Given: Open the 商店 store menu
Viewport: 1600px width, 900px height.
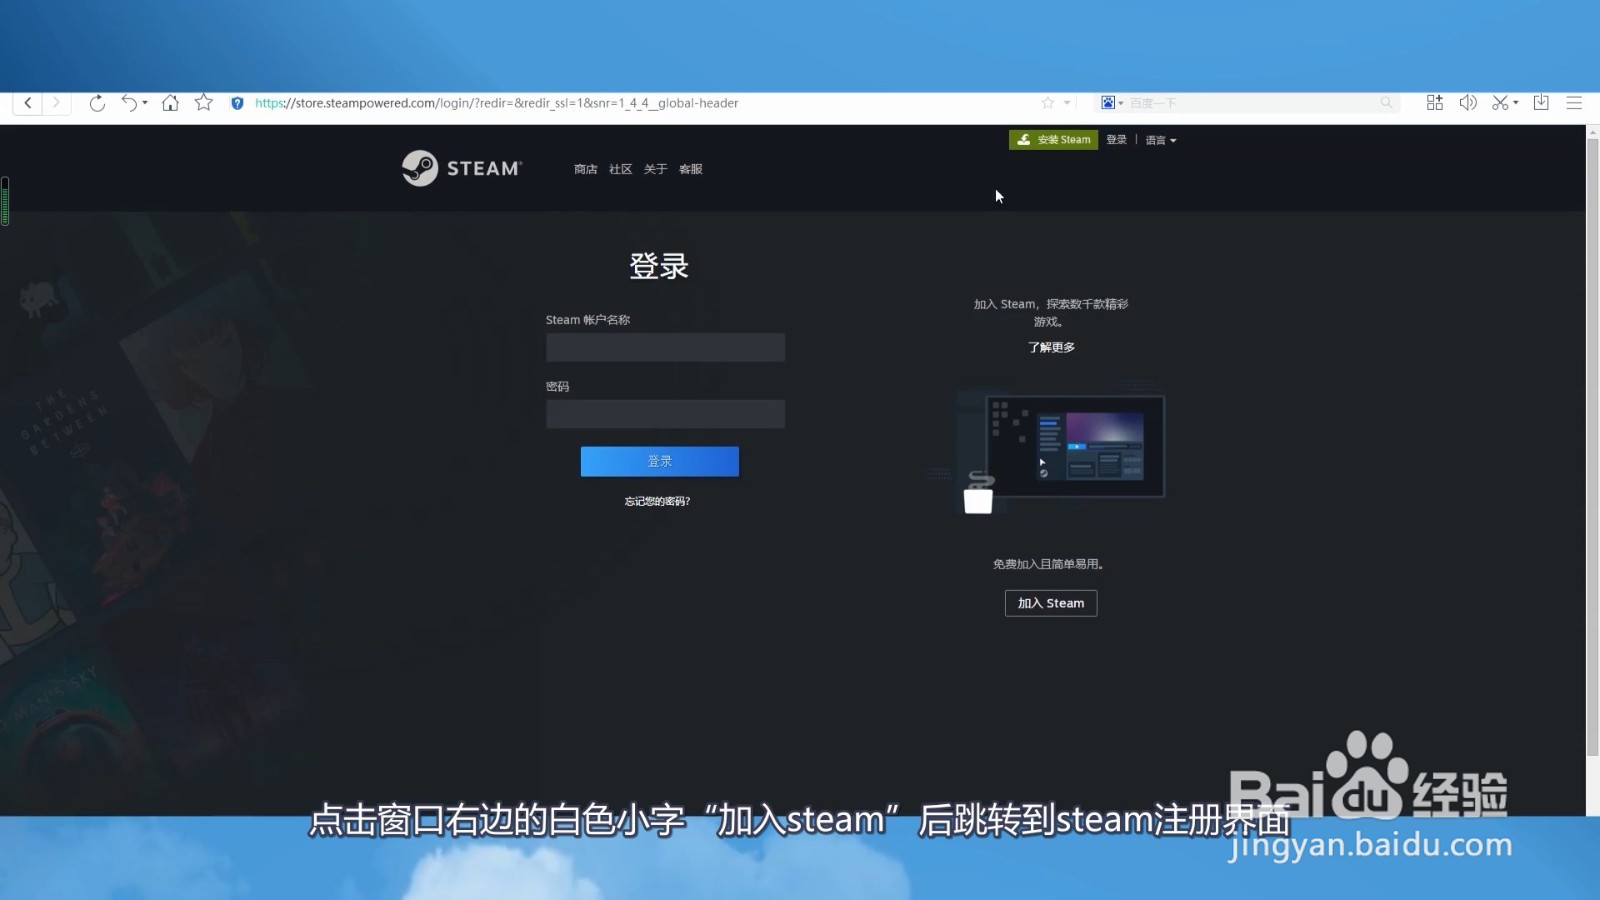Looking at the screenshot, I should point(586,169).
